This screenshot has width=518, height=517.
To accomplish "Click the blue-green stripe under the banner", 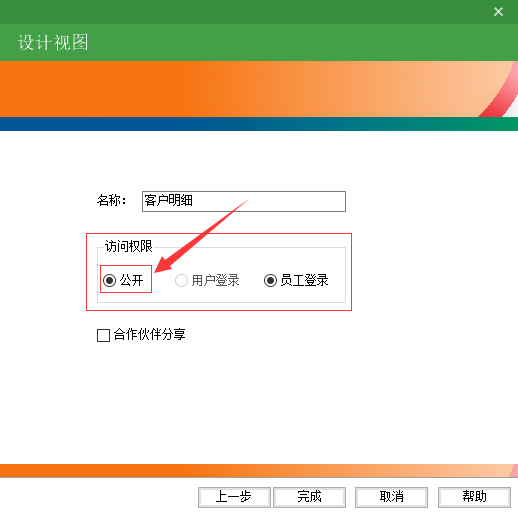I will 259,124.
